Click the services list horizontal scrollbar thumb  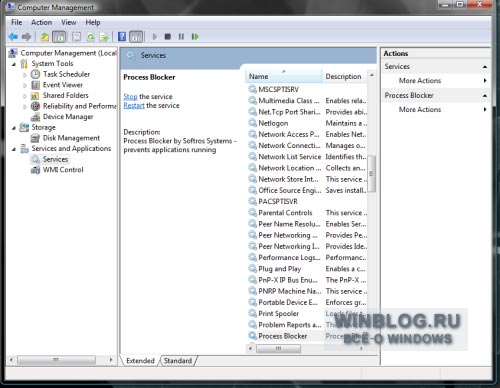278,348
